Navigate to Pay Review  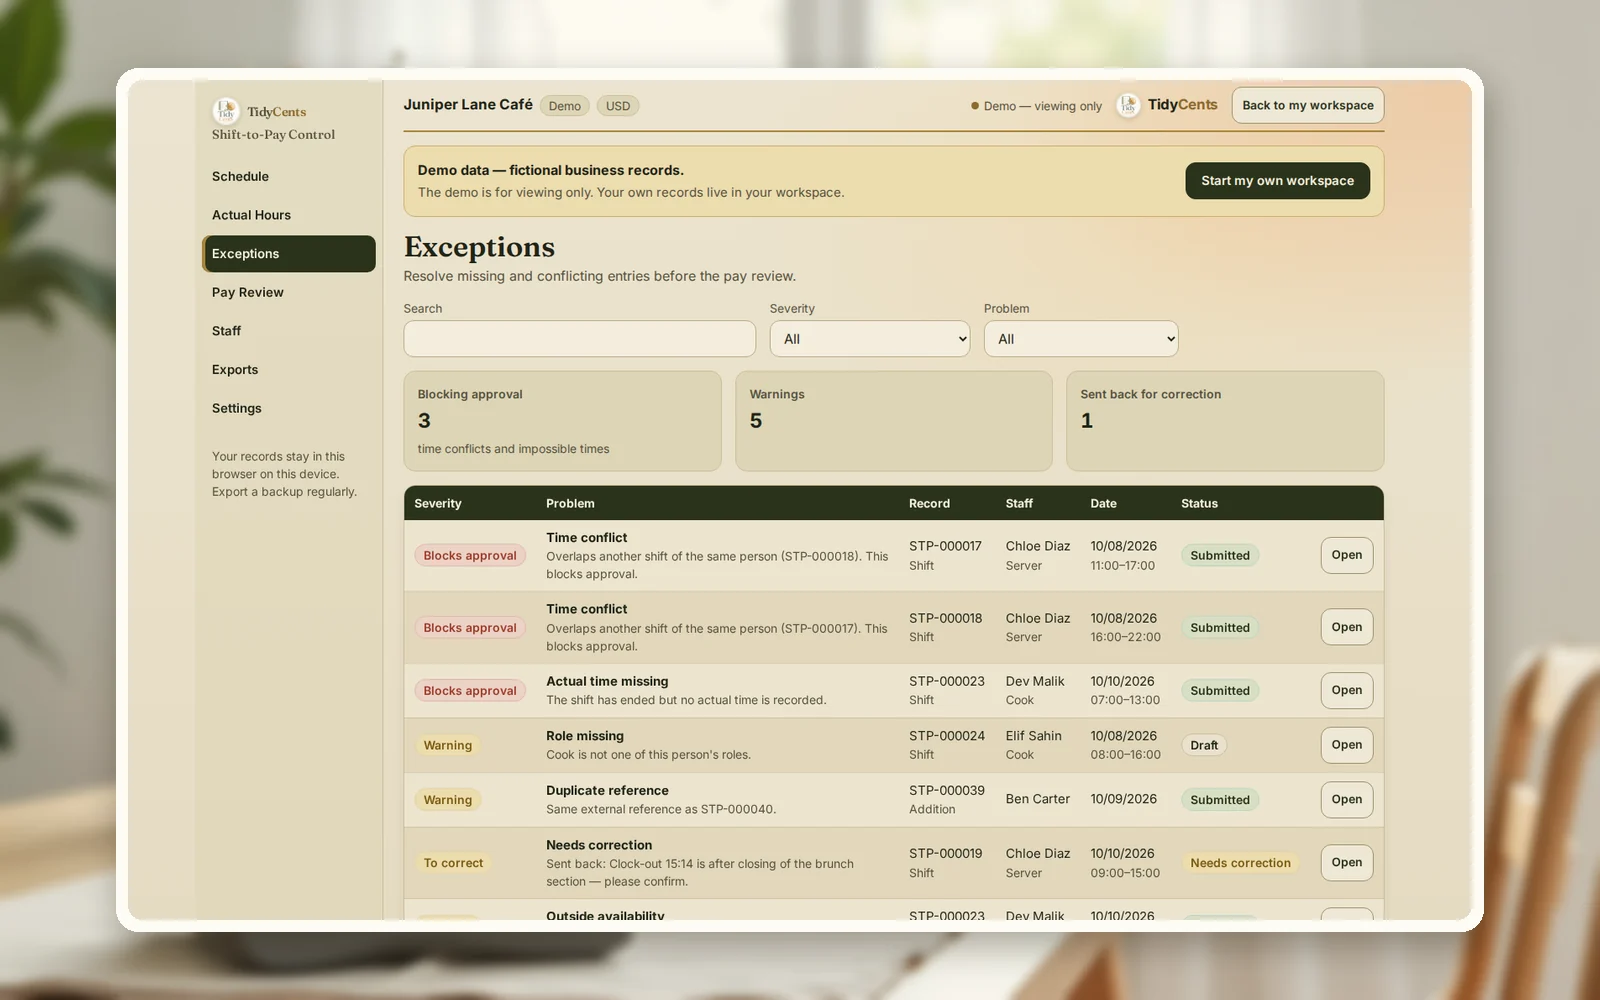pyautogui.click(x=288, y=292)
